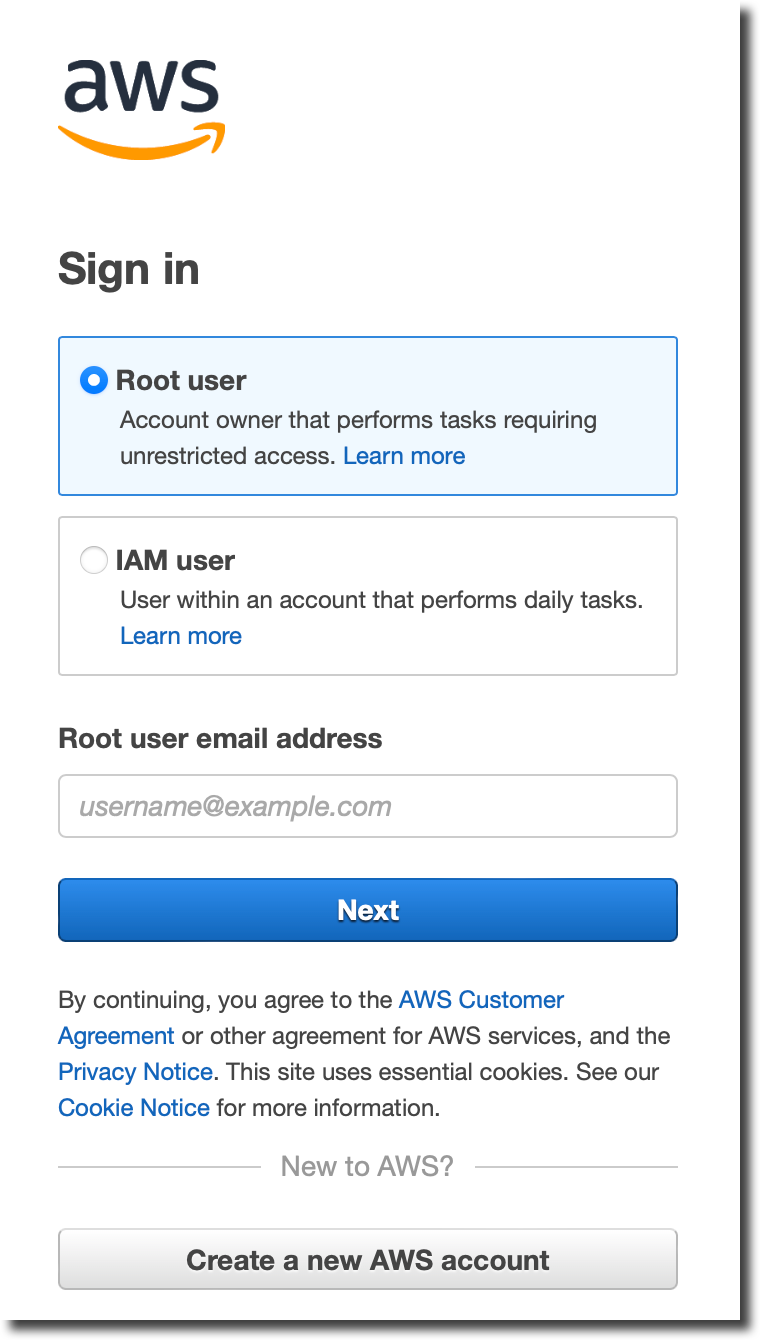Open the Privacy Notice link
The image size is (760, 1340).
135,1072
